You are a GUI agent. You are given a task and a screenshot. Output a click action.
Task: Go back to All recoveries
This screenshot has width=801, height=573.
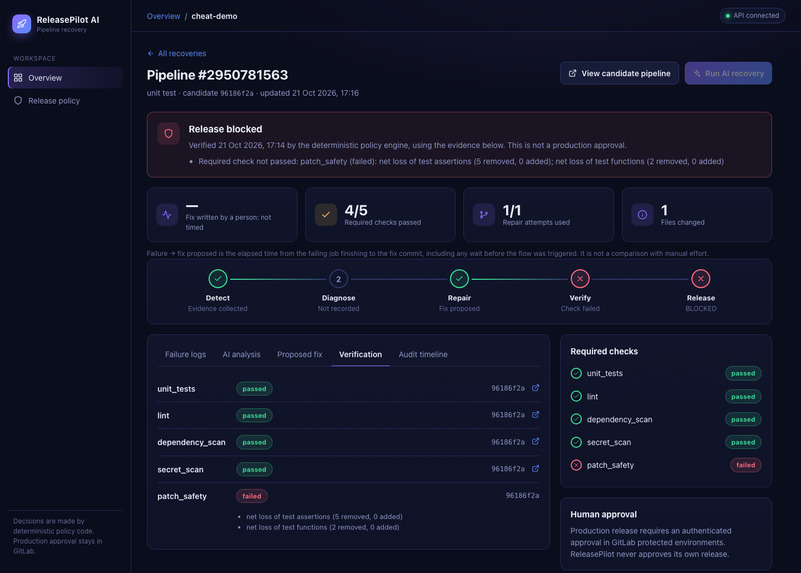click(177, 53)
